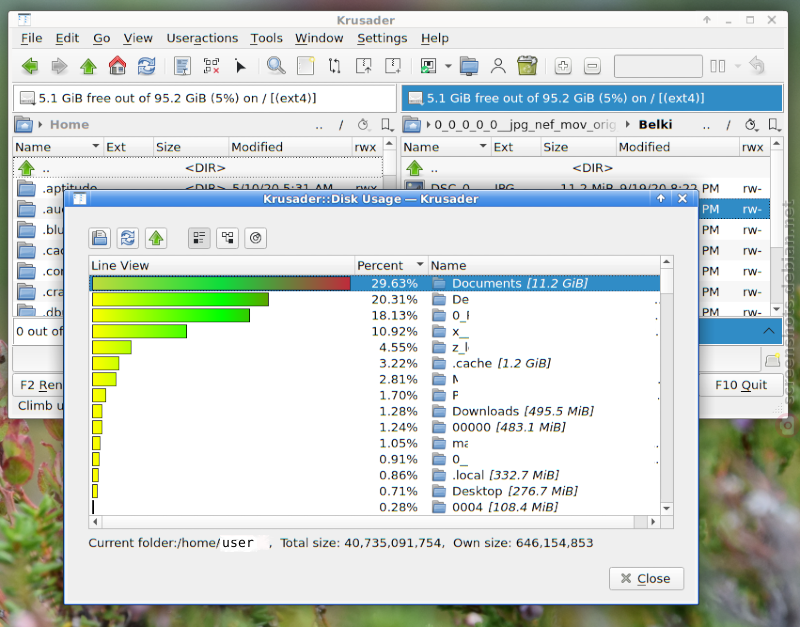Viewport: 800px width, 627px height.
Task: Click the person silhouette toolbar icon
Action: point(498,66)
